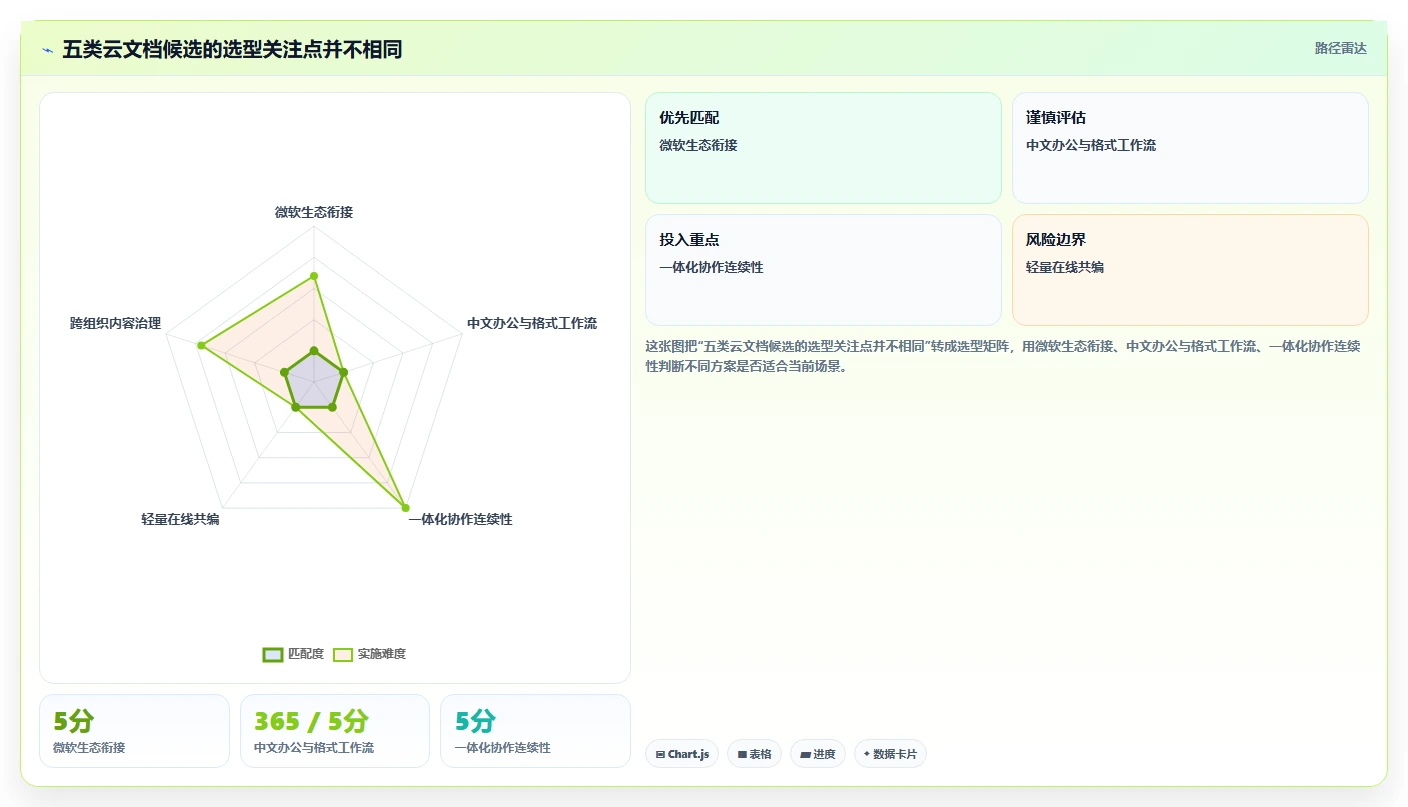Click the 谨慎评估 card
1408x807 pixels.
1190,148
